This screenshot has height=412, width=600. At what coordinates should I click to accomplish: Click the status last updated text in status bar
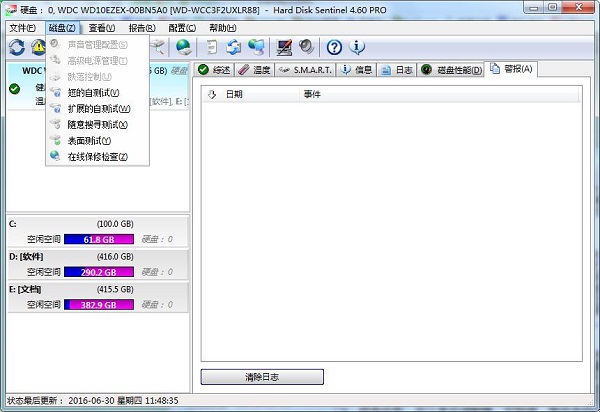pyautogui.click(x=93, y=401)
